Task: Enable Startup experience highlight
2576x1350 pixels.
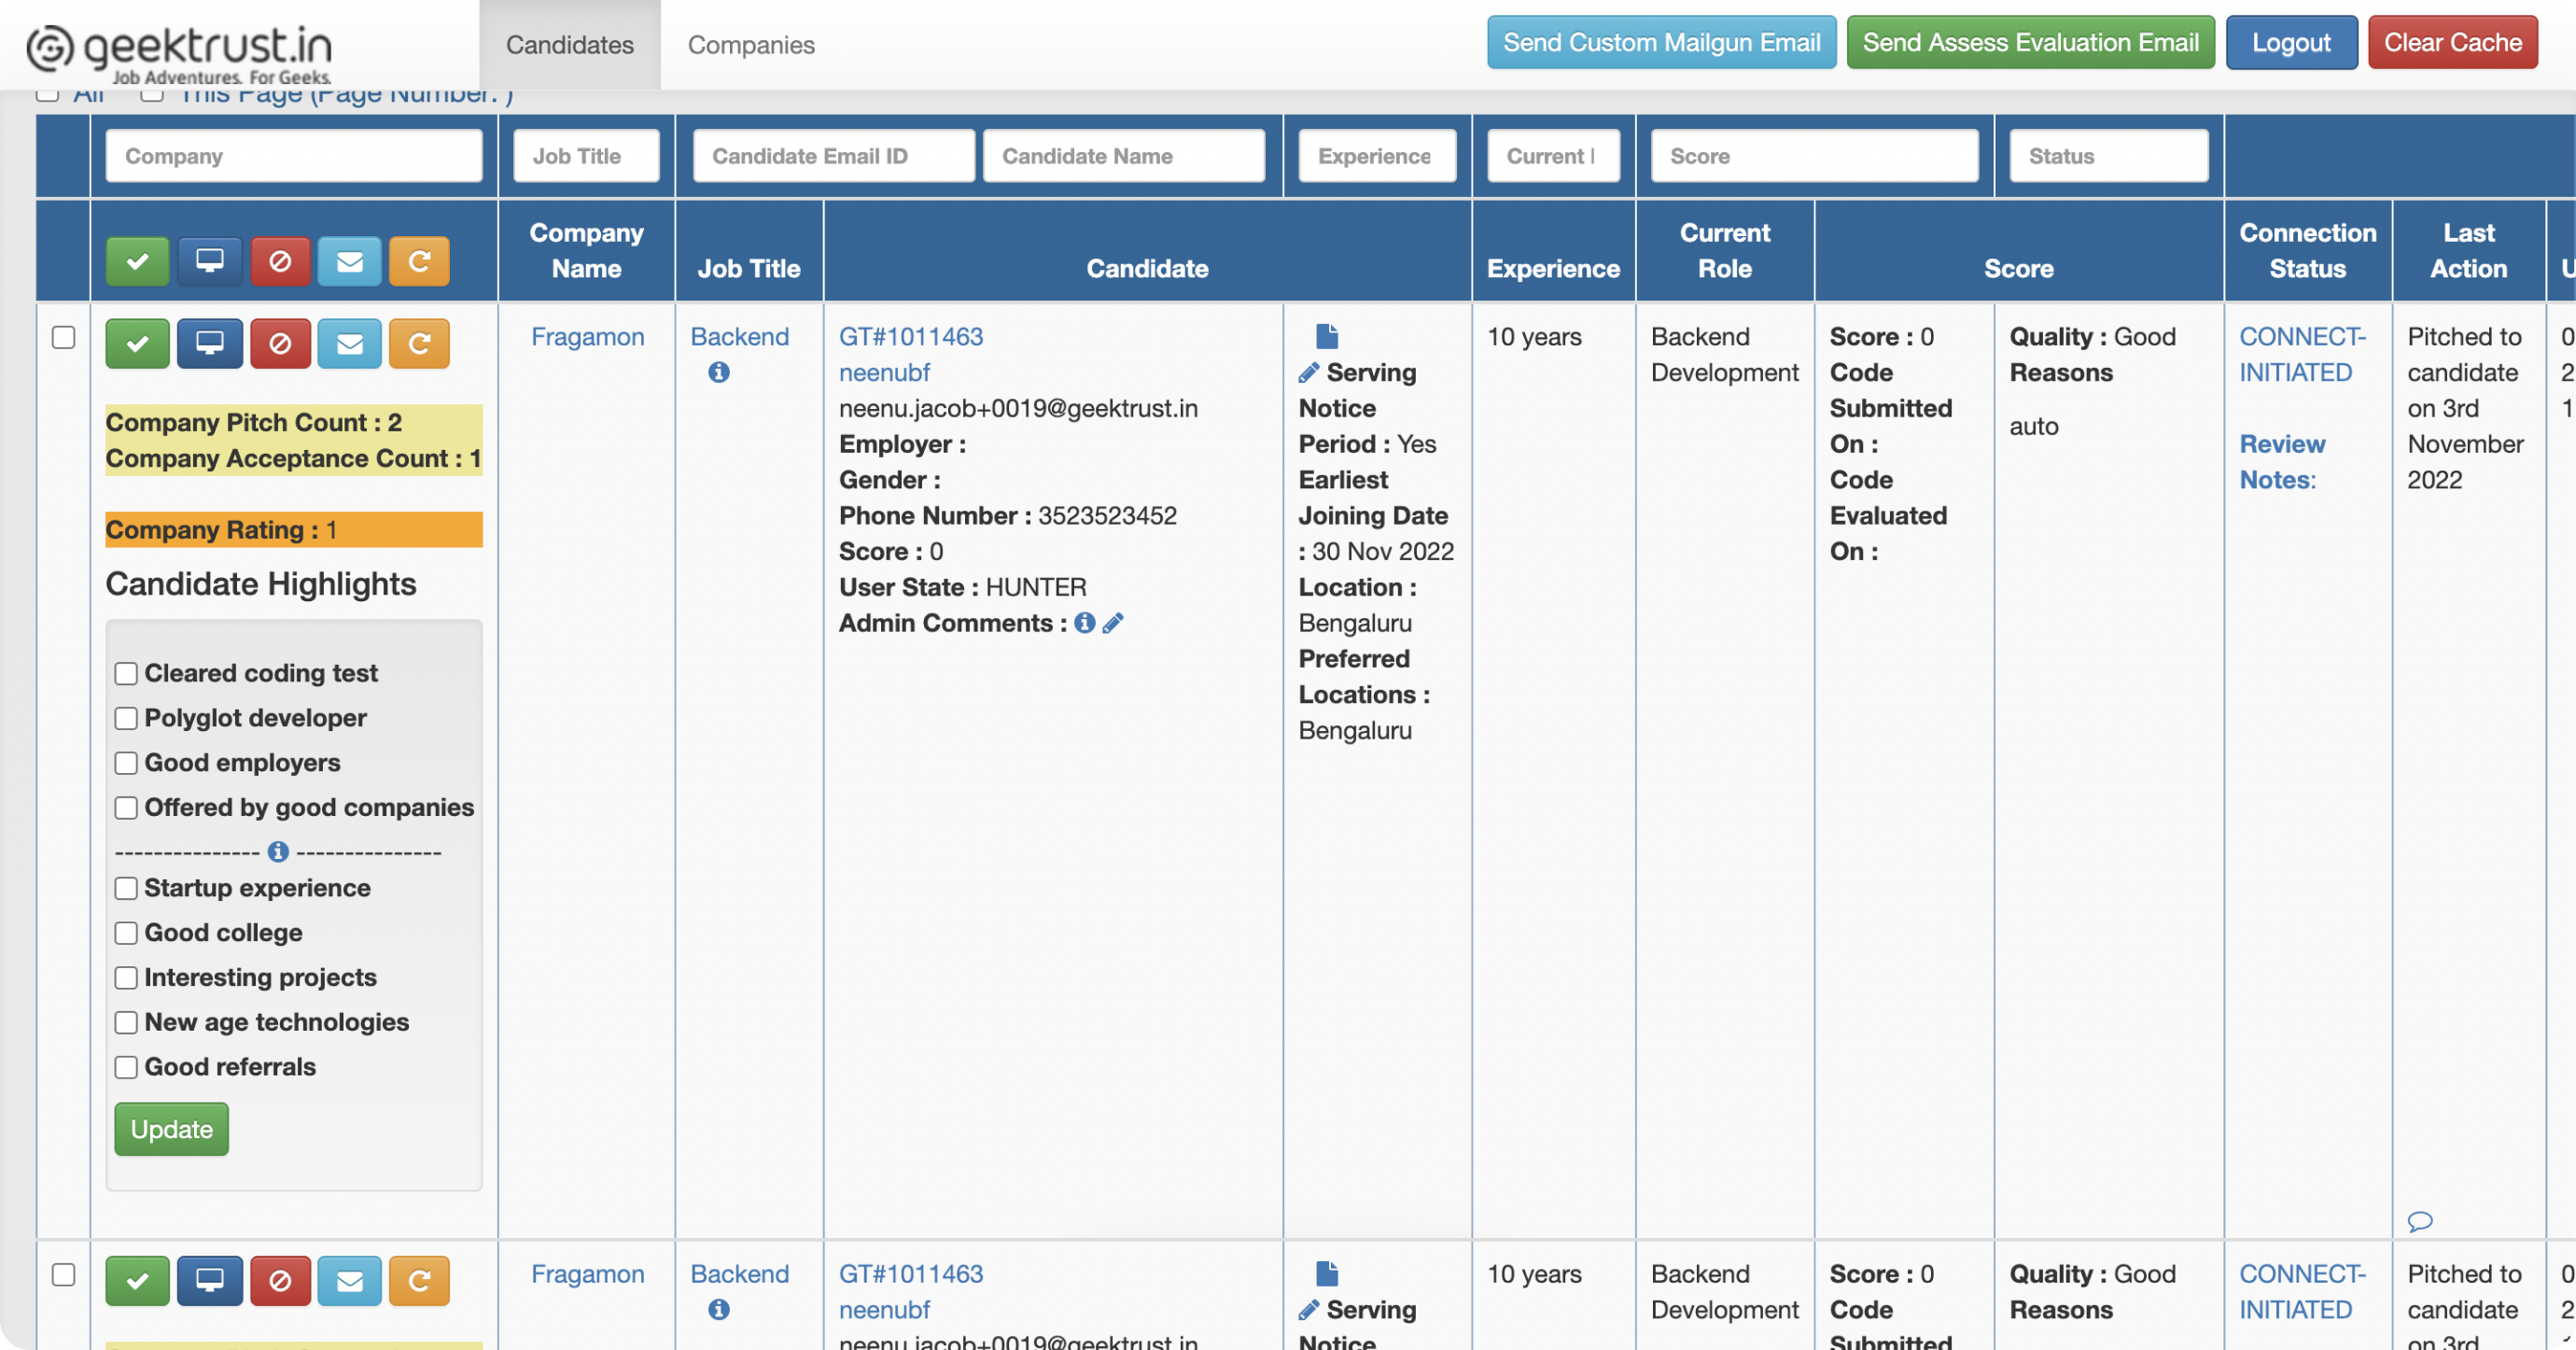Action: pos(126,888)
